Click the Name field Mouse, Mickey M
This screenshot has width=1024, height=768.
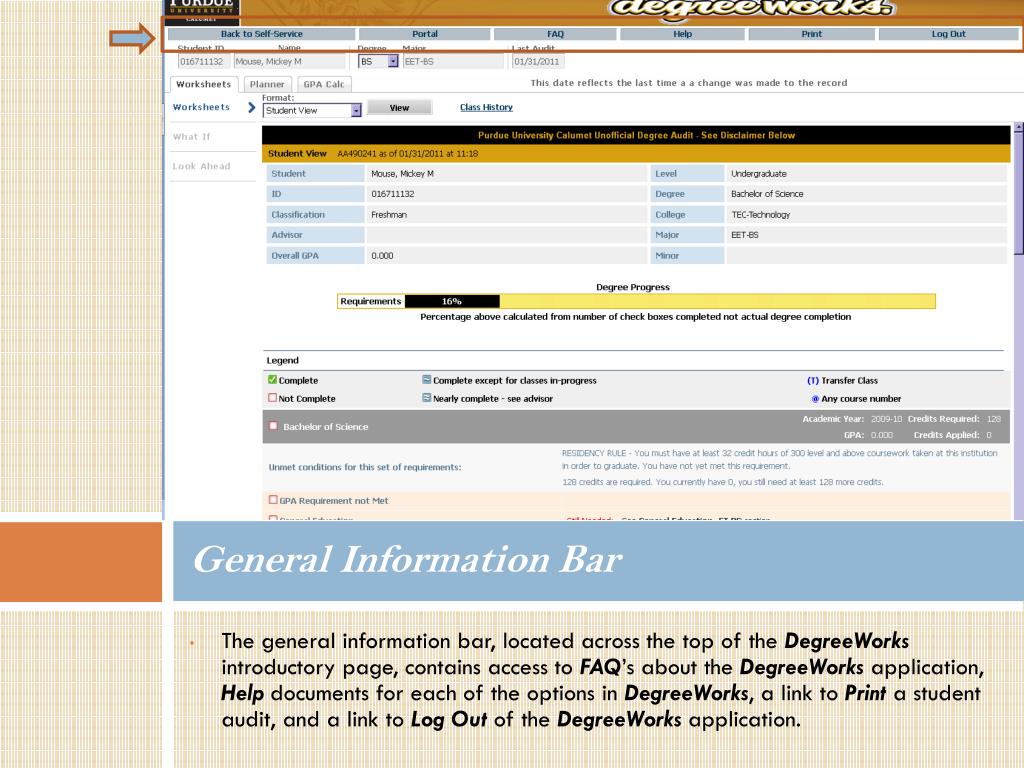289,61
